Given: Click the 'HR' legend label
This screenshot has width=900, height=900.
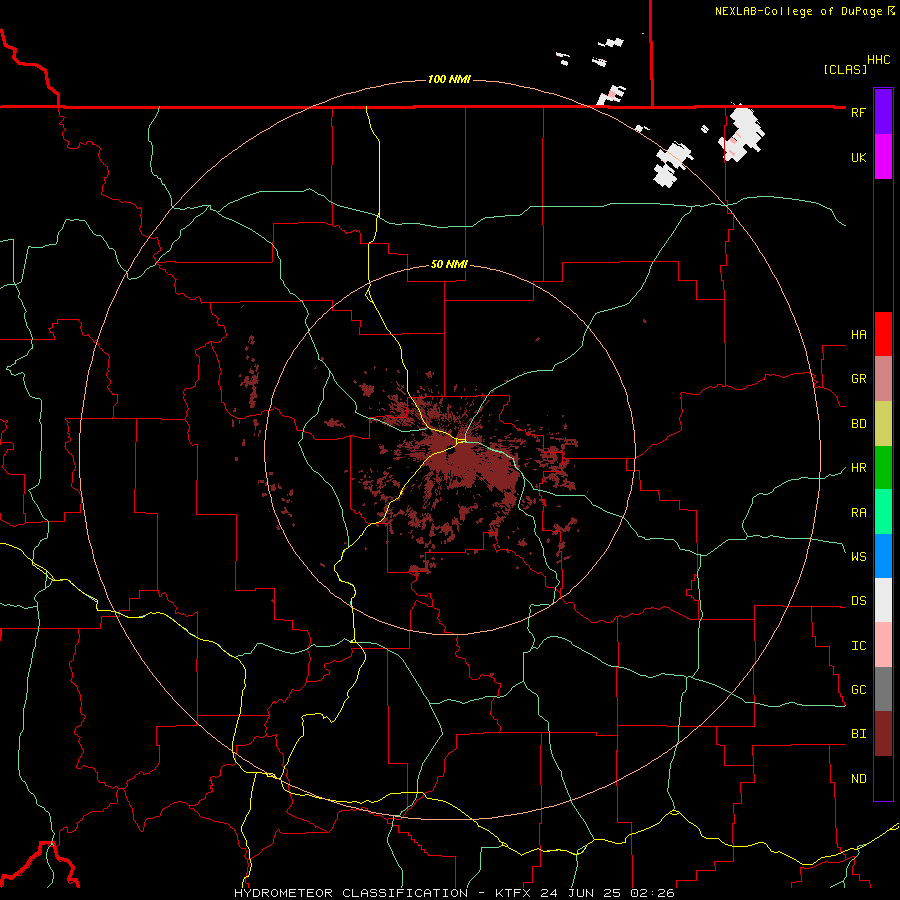Looking at the screenshot, I should point(858,468).
